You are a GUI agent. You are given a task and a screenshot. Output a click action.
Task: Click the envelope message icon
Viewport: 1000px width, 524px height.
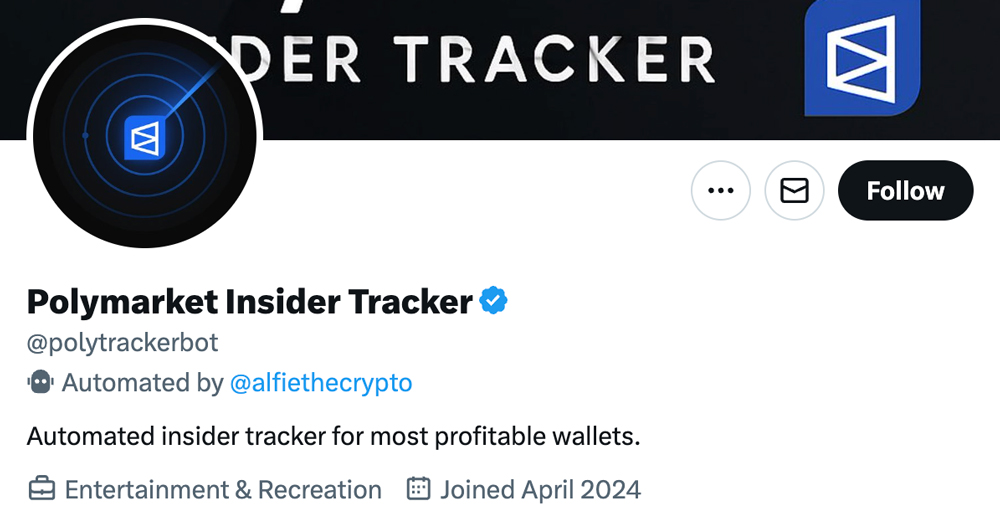click(794, 190)
